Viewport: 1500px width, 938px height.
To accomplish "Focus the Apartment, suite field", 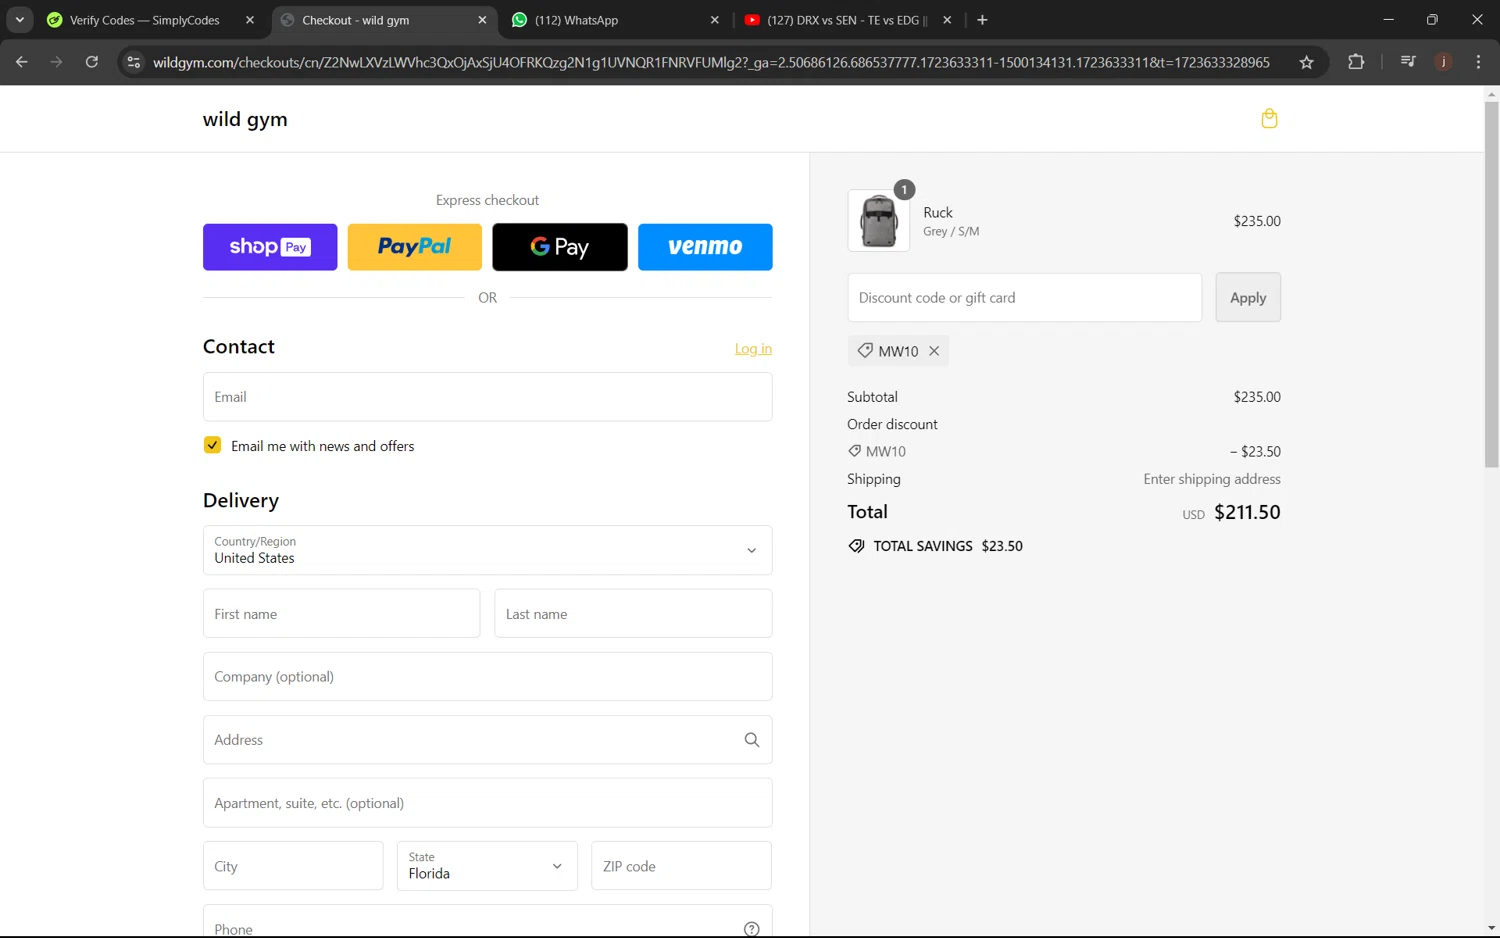I will tap(487, 803).
